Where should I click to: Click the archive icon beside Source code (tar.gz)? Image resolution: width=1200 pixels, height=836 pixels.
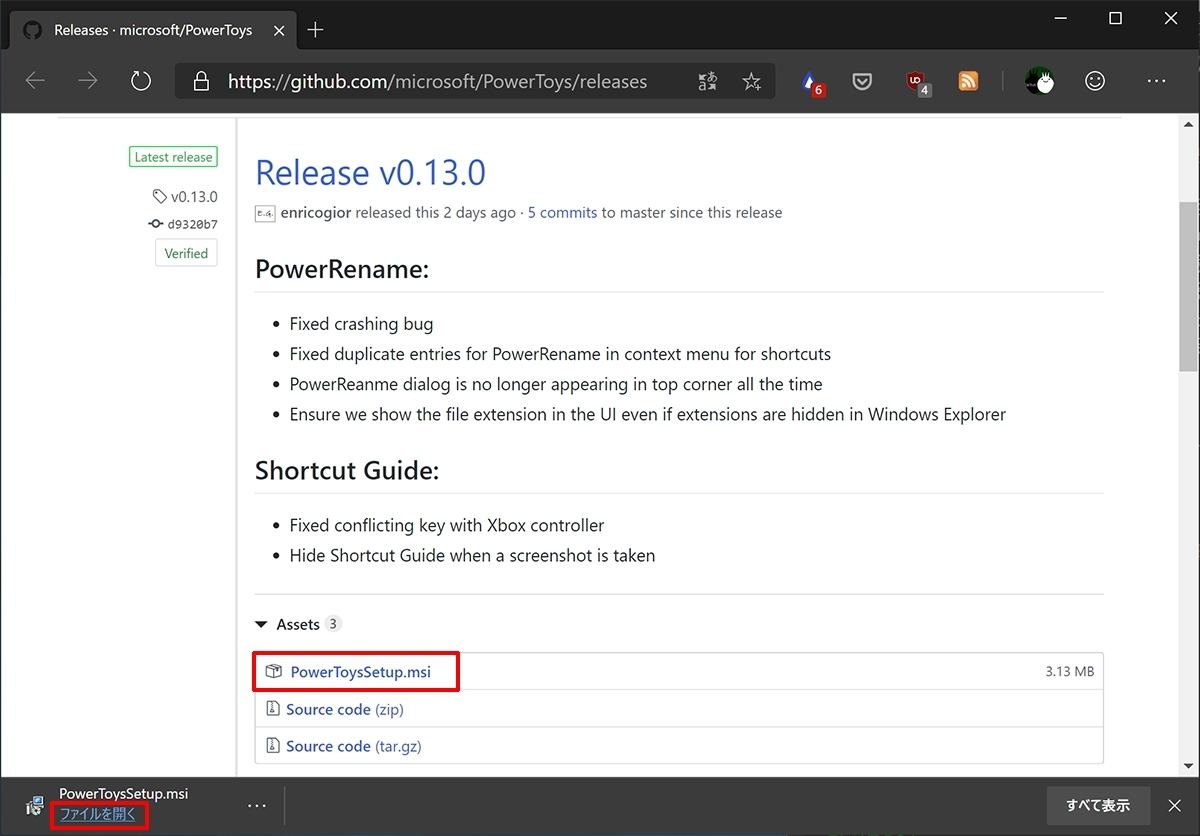pyautogui.click(x=273, y=746)
